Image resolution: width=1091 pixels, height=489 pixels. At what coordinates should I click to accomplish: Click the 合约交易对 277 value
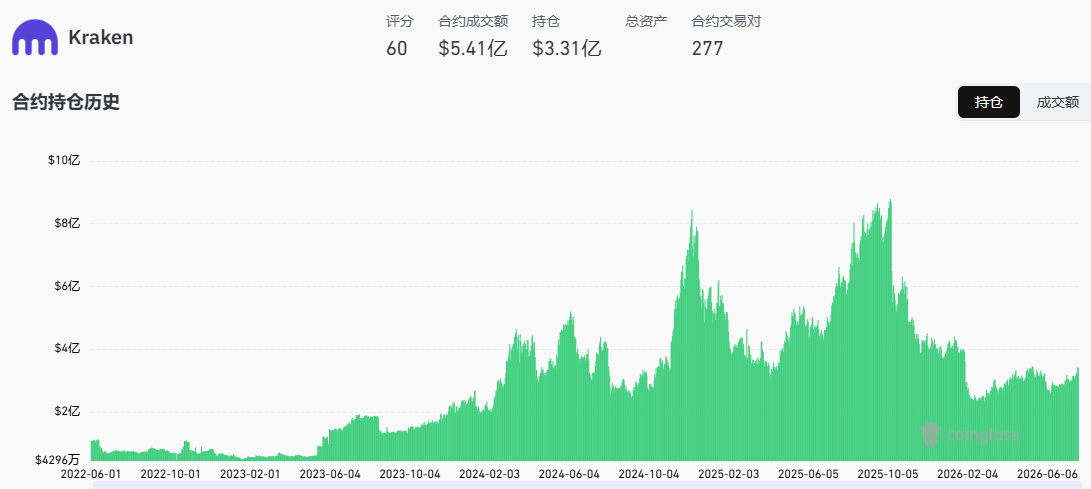coord(708,49)
